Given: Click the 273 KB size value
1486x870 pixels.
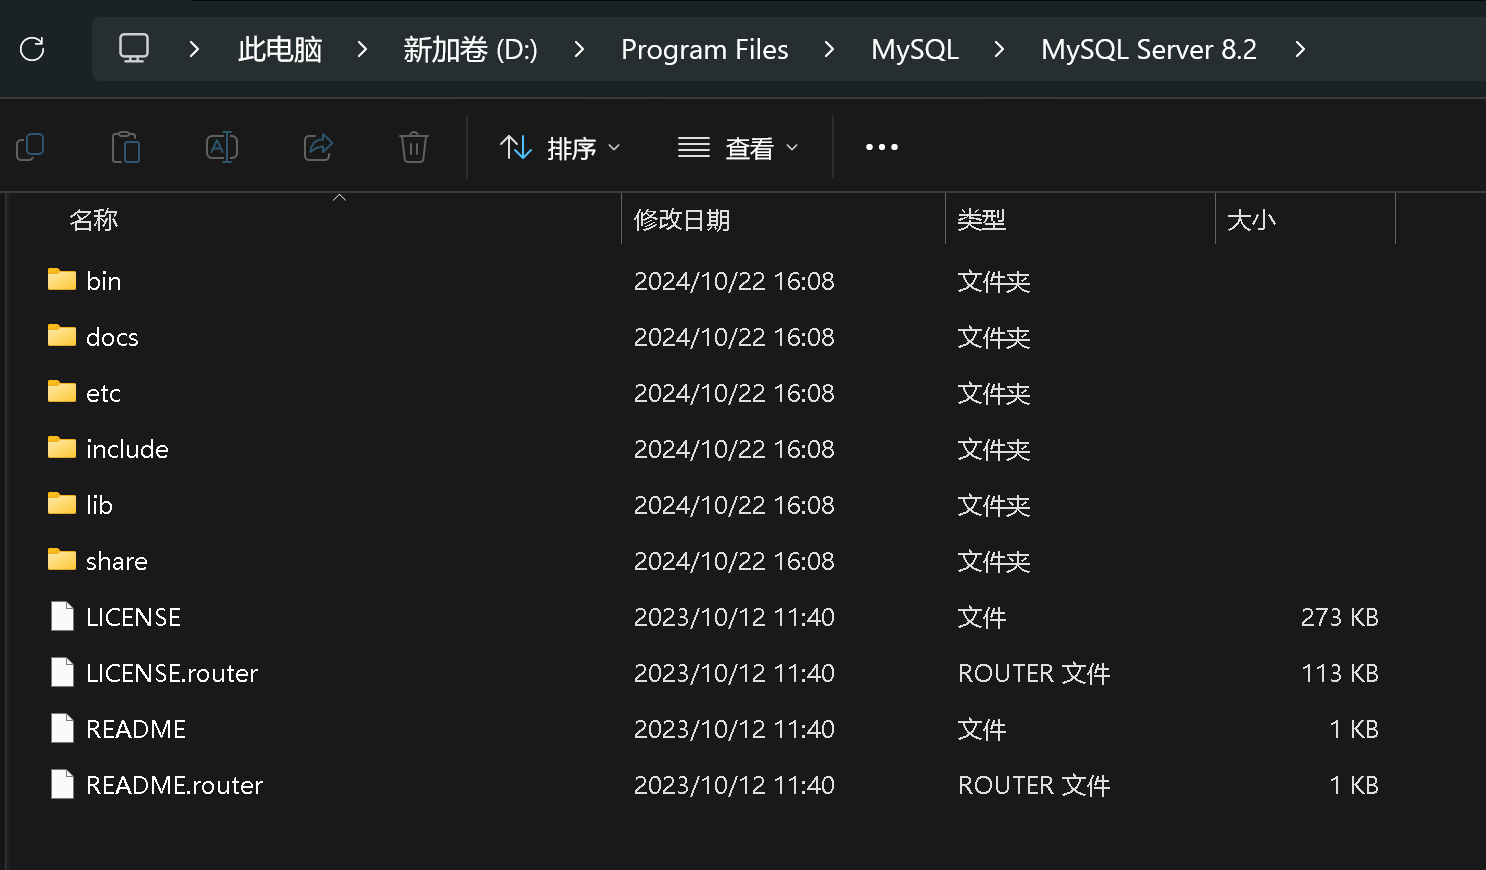Looking at the screenshot, I should 1340,617.
